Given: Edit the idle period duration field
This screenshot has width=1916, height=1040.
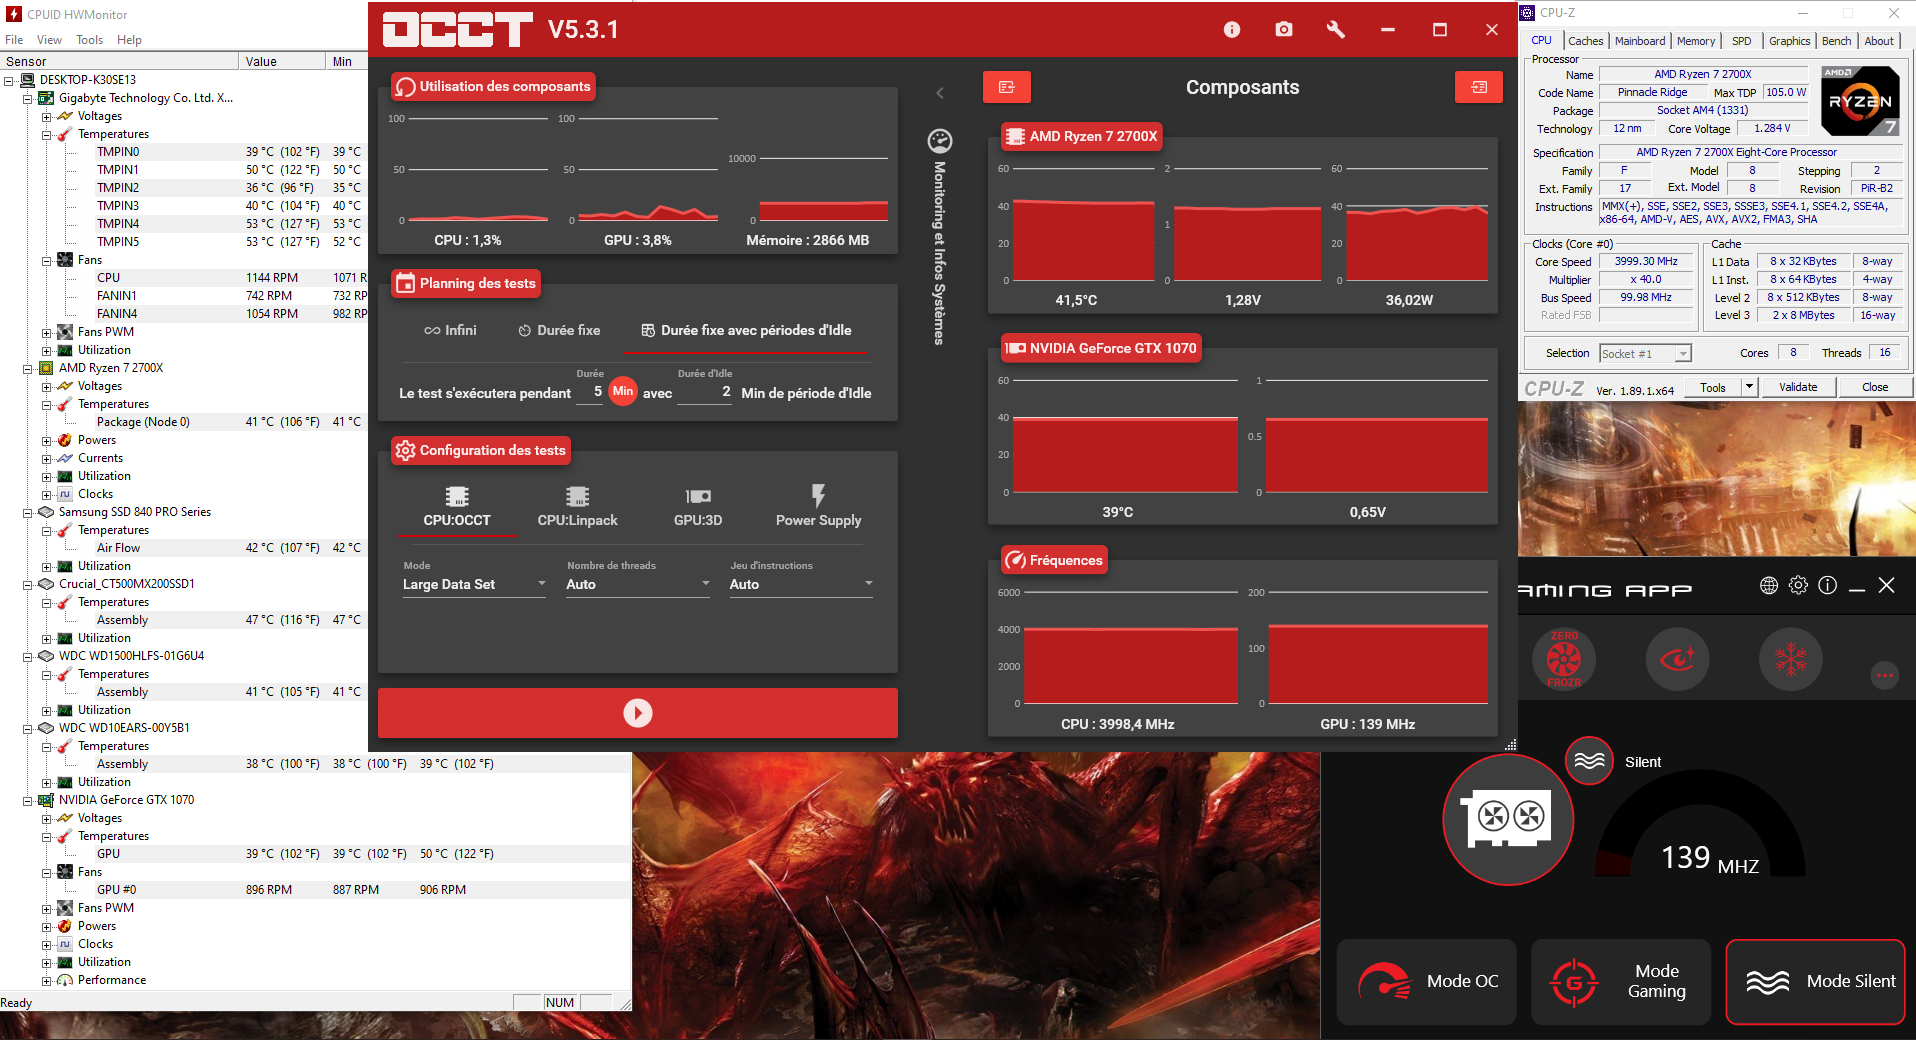Looking at the screenshot, I should [704, 392].
